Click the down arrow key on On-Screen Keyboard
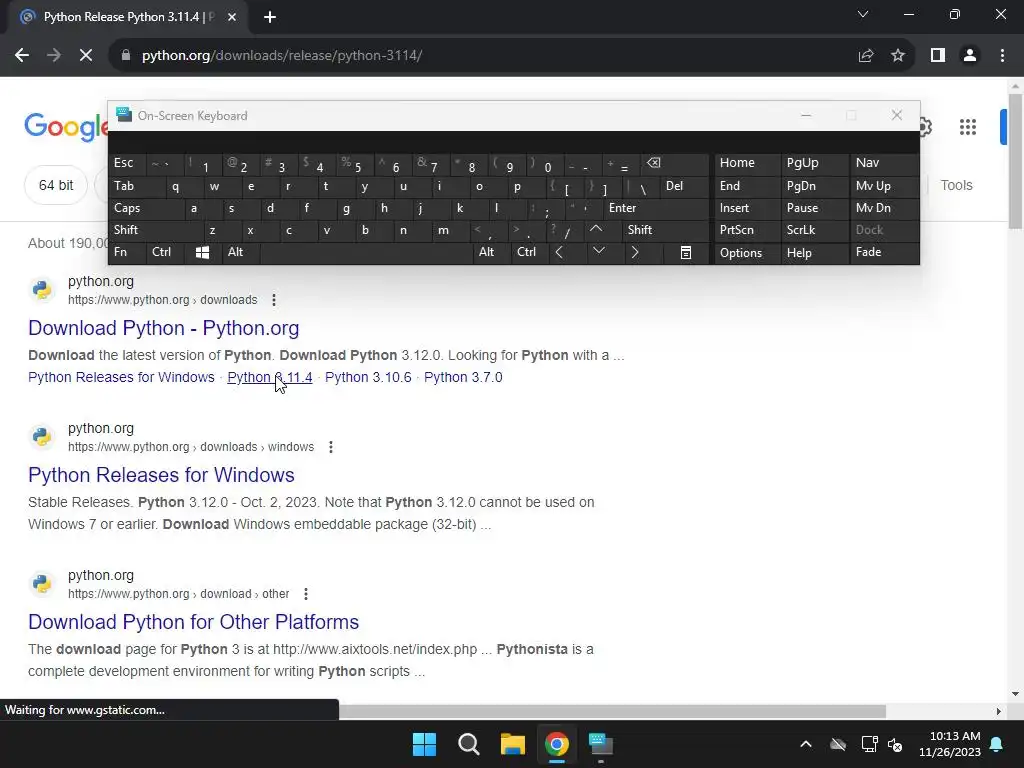1024x768 pixels. click(x=598, y=251)
